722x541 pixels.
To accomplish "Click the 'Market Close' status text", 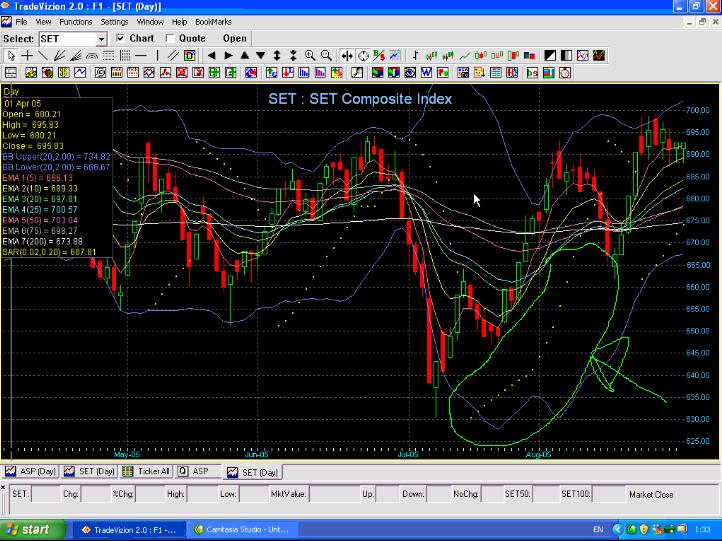I will (651, 494).
